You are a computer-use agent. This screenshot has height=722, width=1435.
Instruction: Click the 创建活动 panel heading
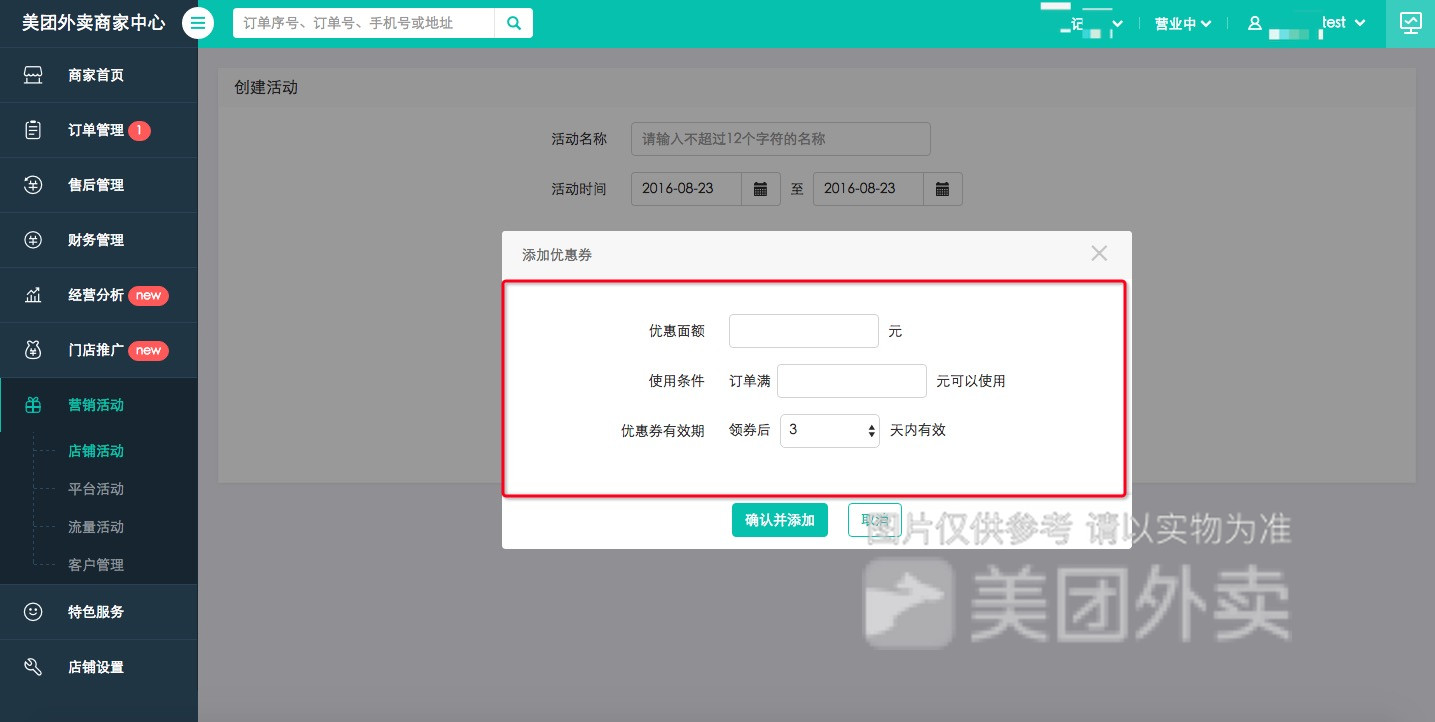pos(266,87)
